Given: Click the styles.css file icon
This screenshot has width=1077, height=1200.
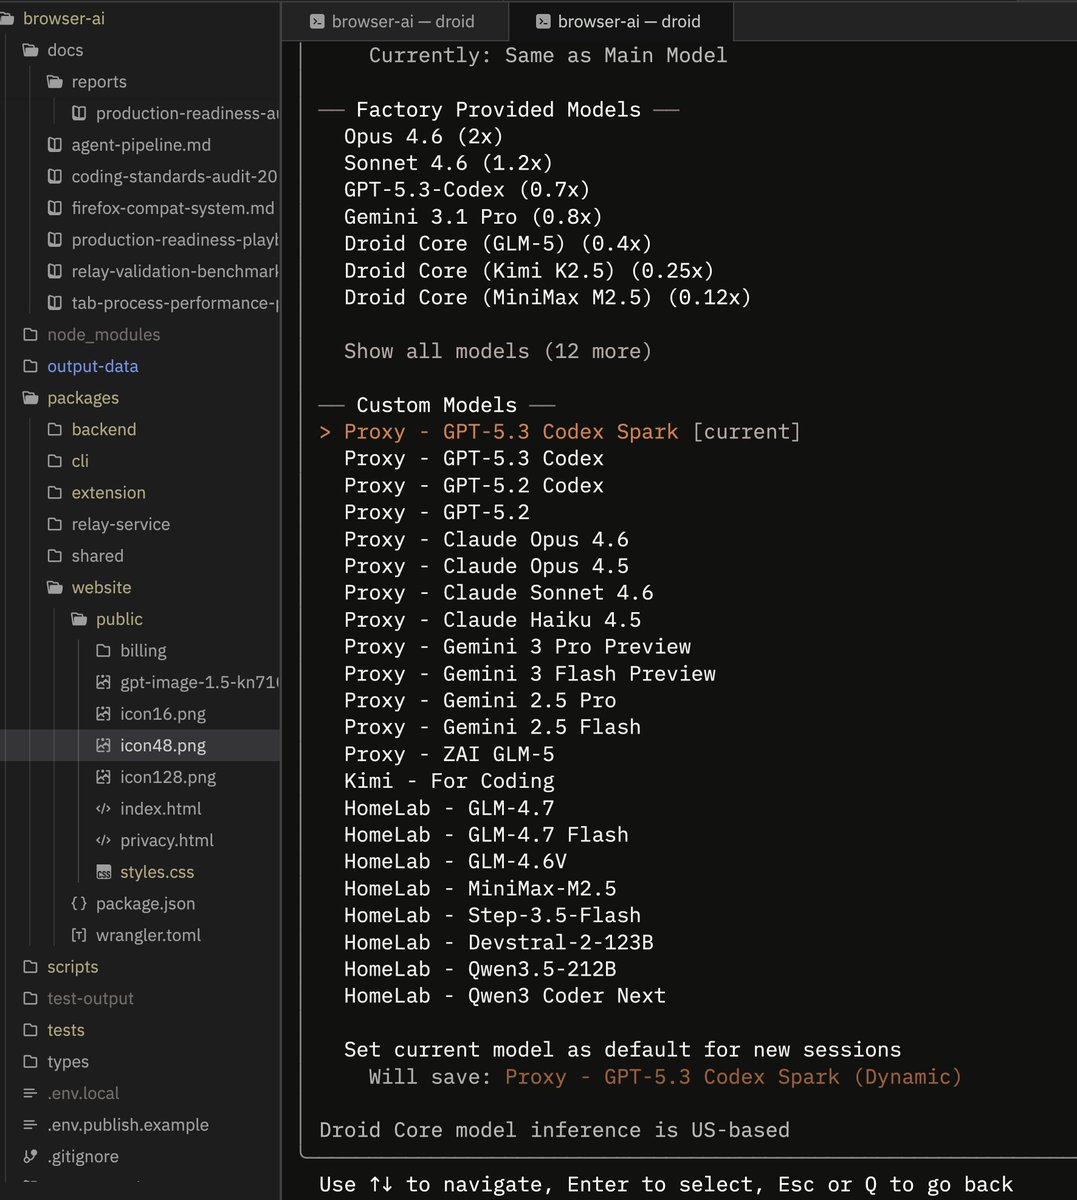Looking at the screenshot, I should 103,872.
